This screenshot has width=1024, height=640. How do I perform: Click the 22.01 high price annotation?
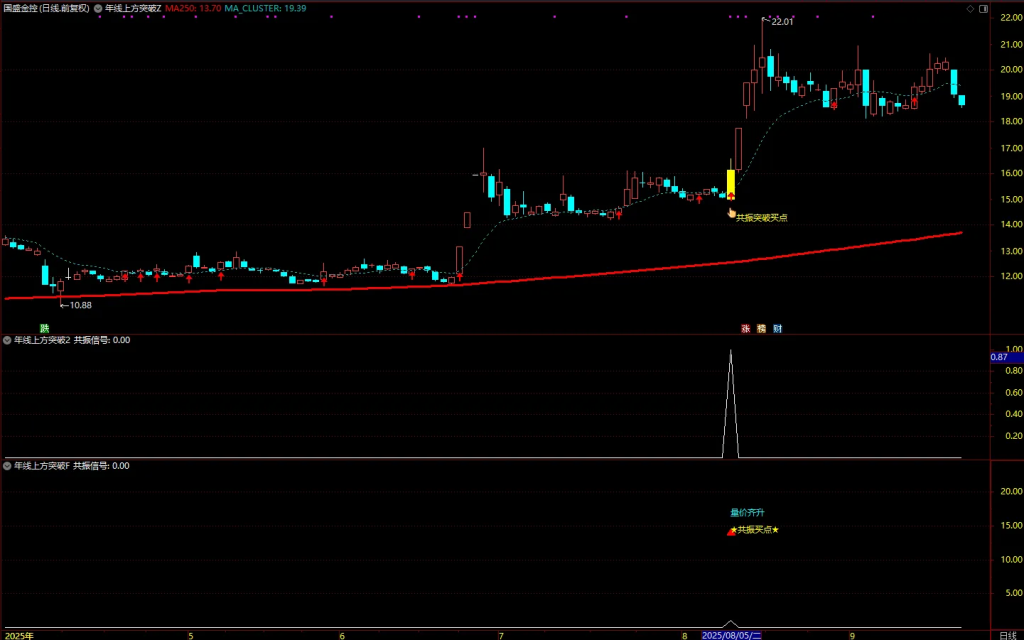(781, 21)
